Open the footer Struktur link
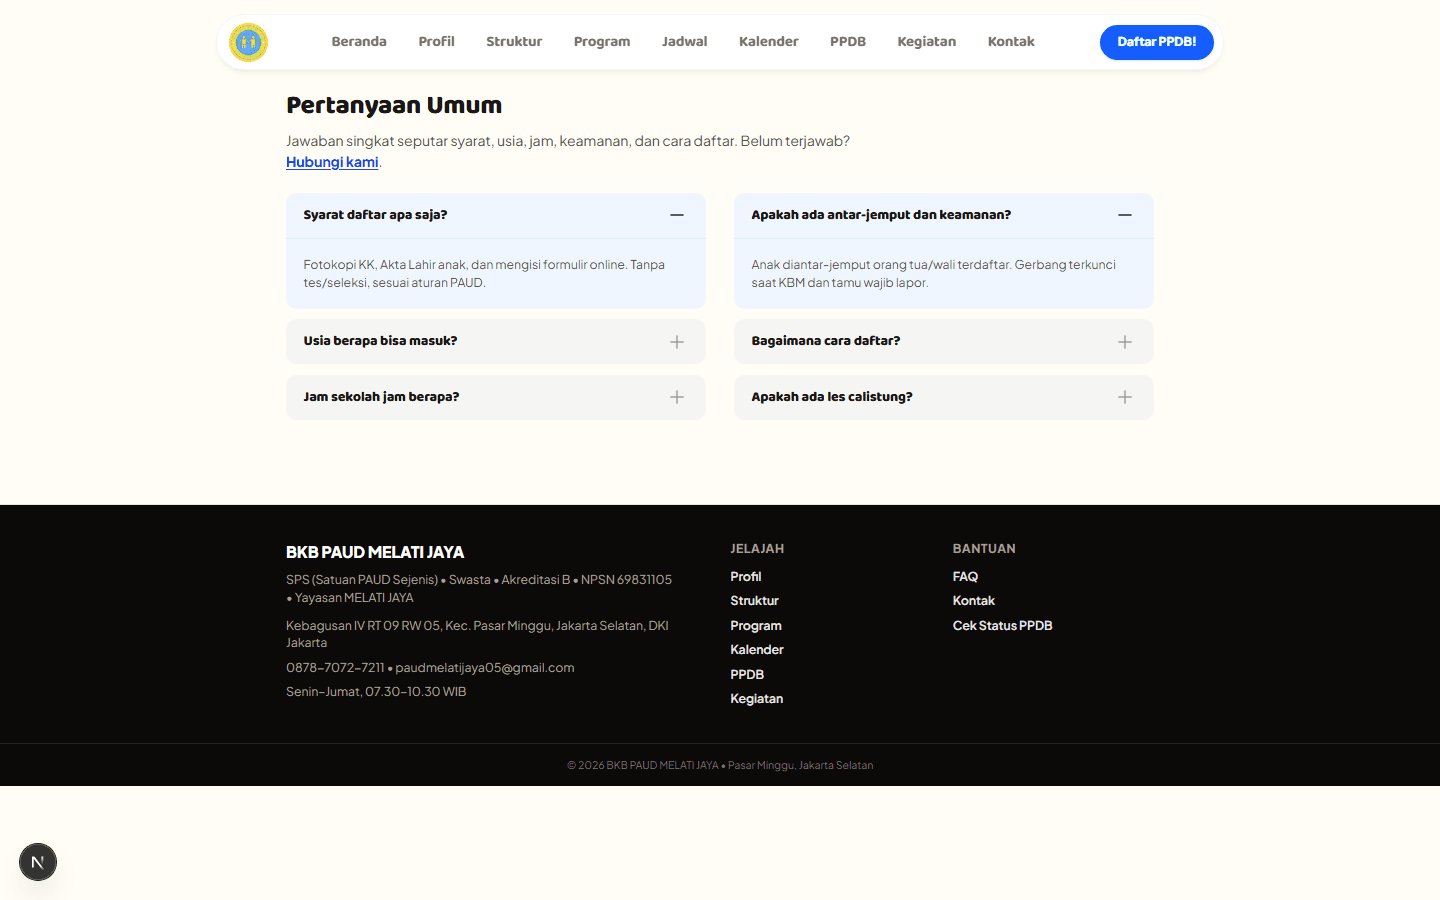 (x=754, y=601)
